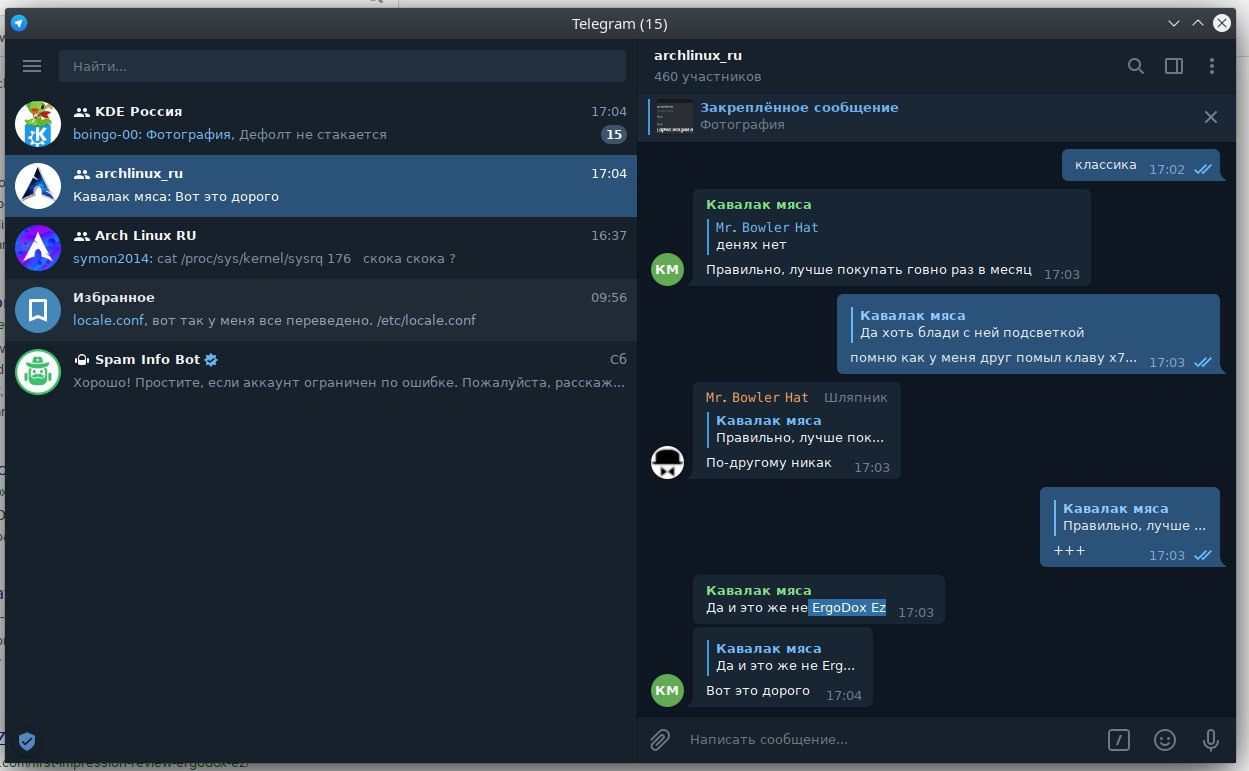Viewport: 1249px width, 771px height.
Task: Click the highlighted ErgoDox Ez text
Action: (847, 608)
